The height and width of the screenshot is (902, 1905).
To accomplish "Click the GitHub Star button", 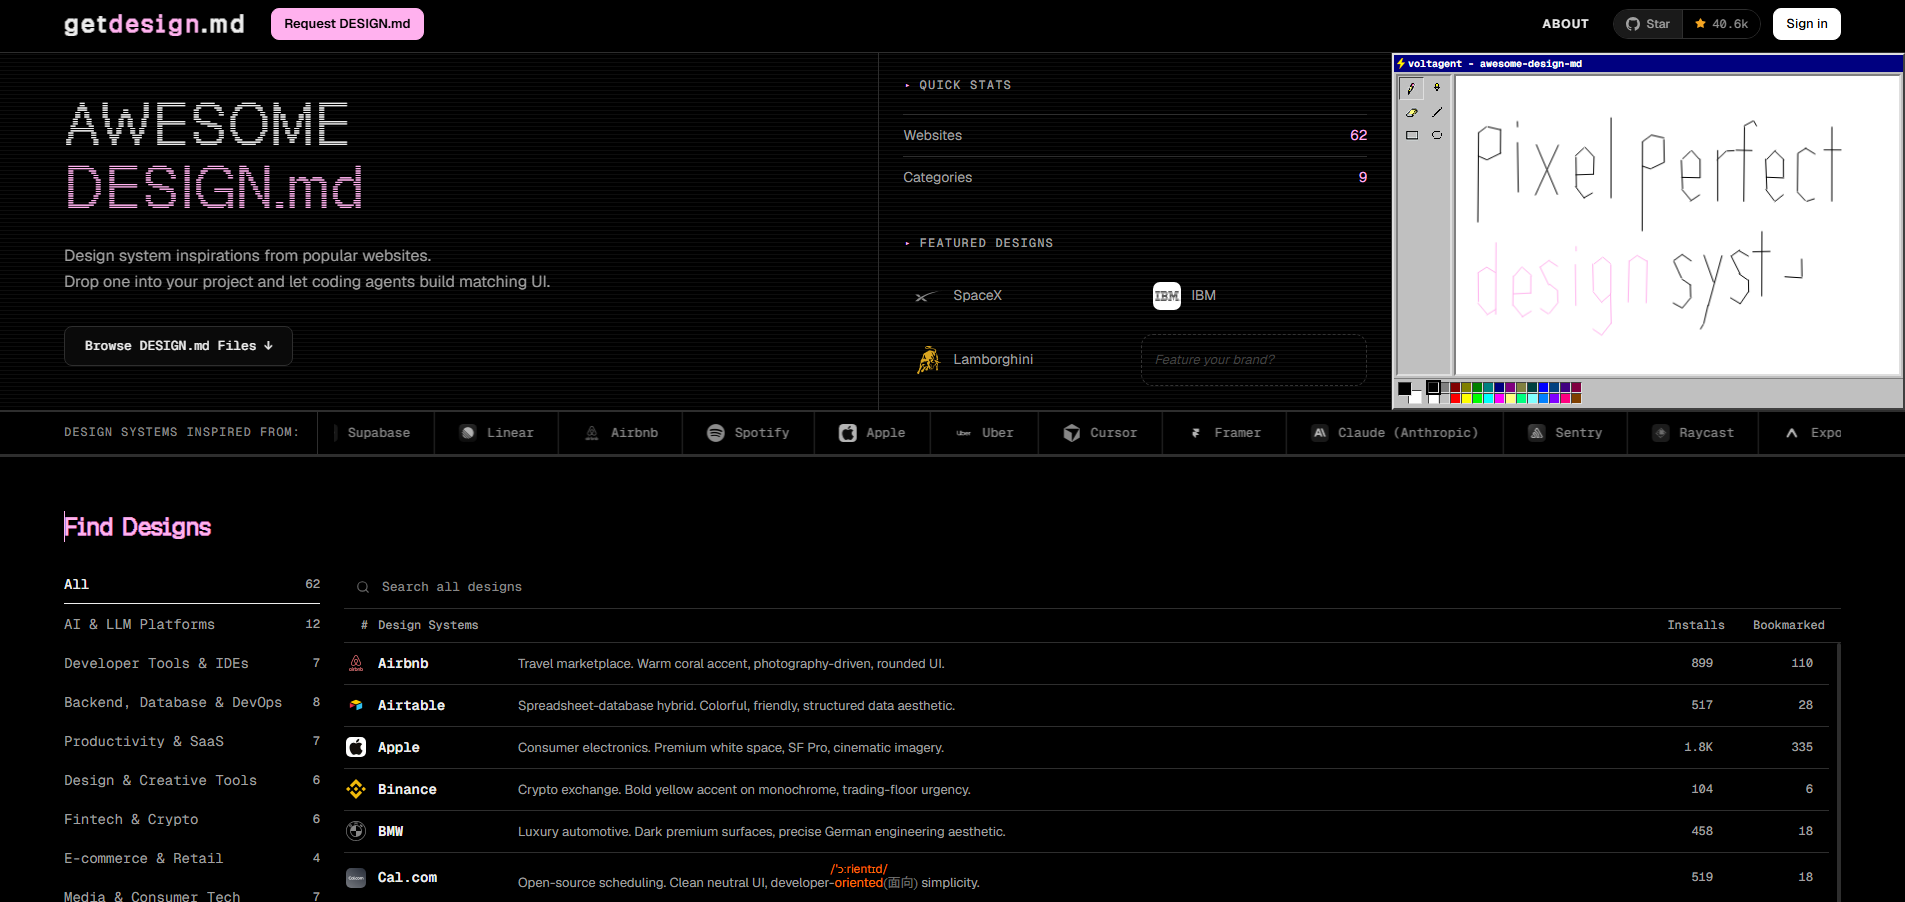I will pyautogui.click(x=1648, y=24).
